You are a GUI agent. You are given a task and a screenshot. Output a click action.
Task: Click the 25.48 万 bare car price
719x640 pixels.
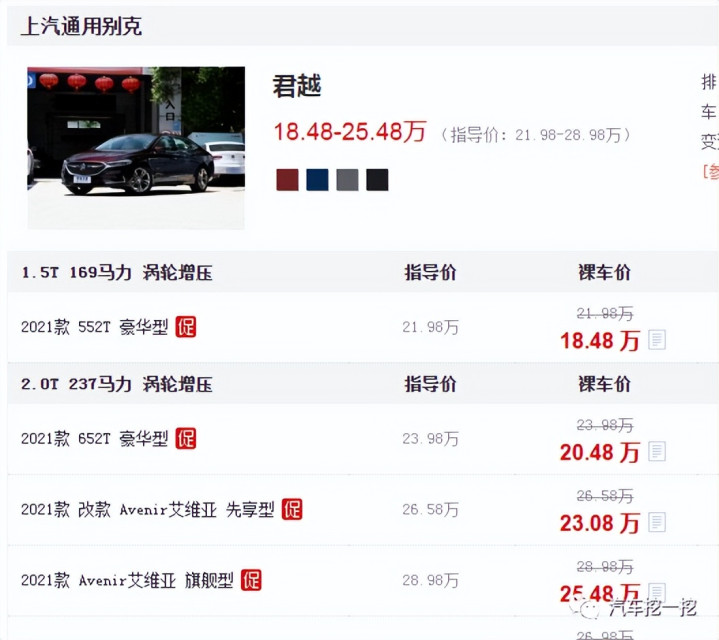click(x=599, y=594)
